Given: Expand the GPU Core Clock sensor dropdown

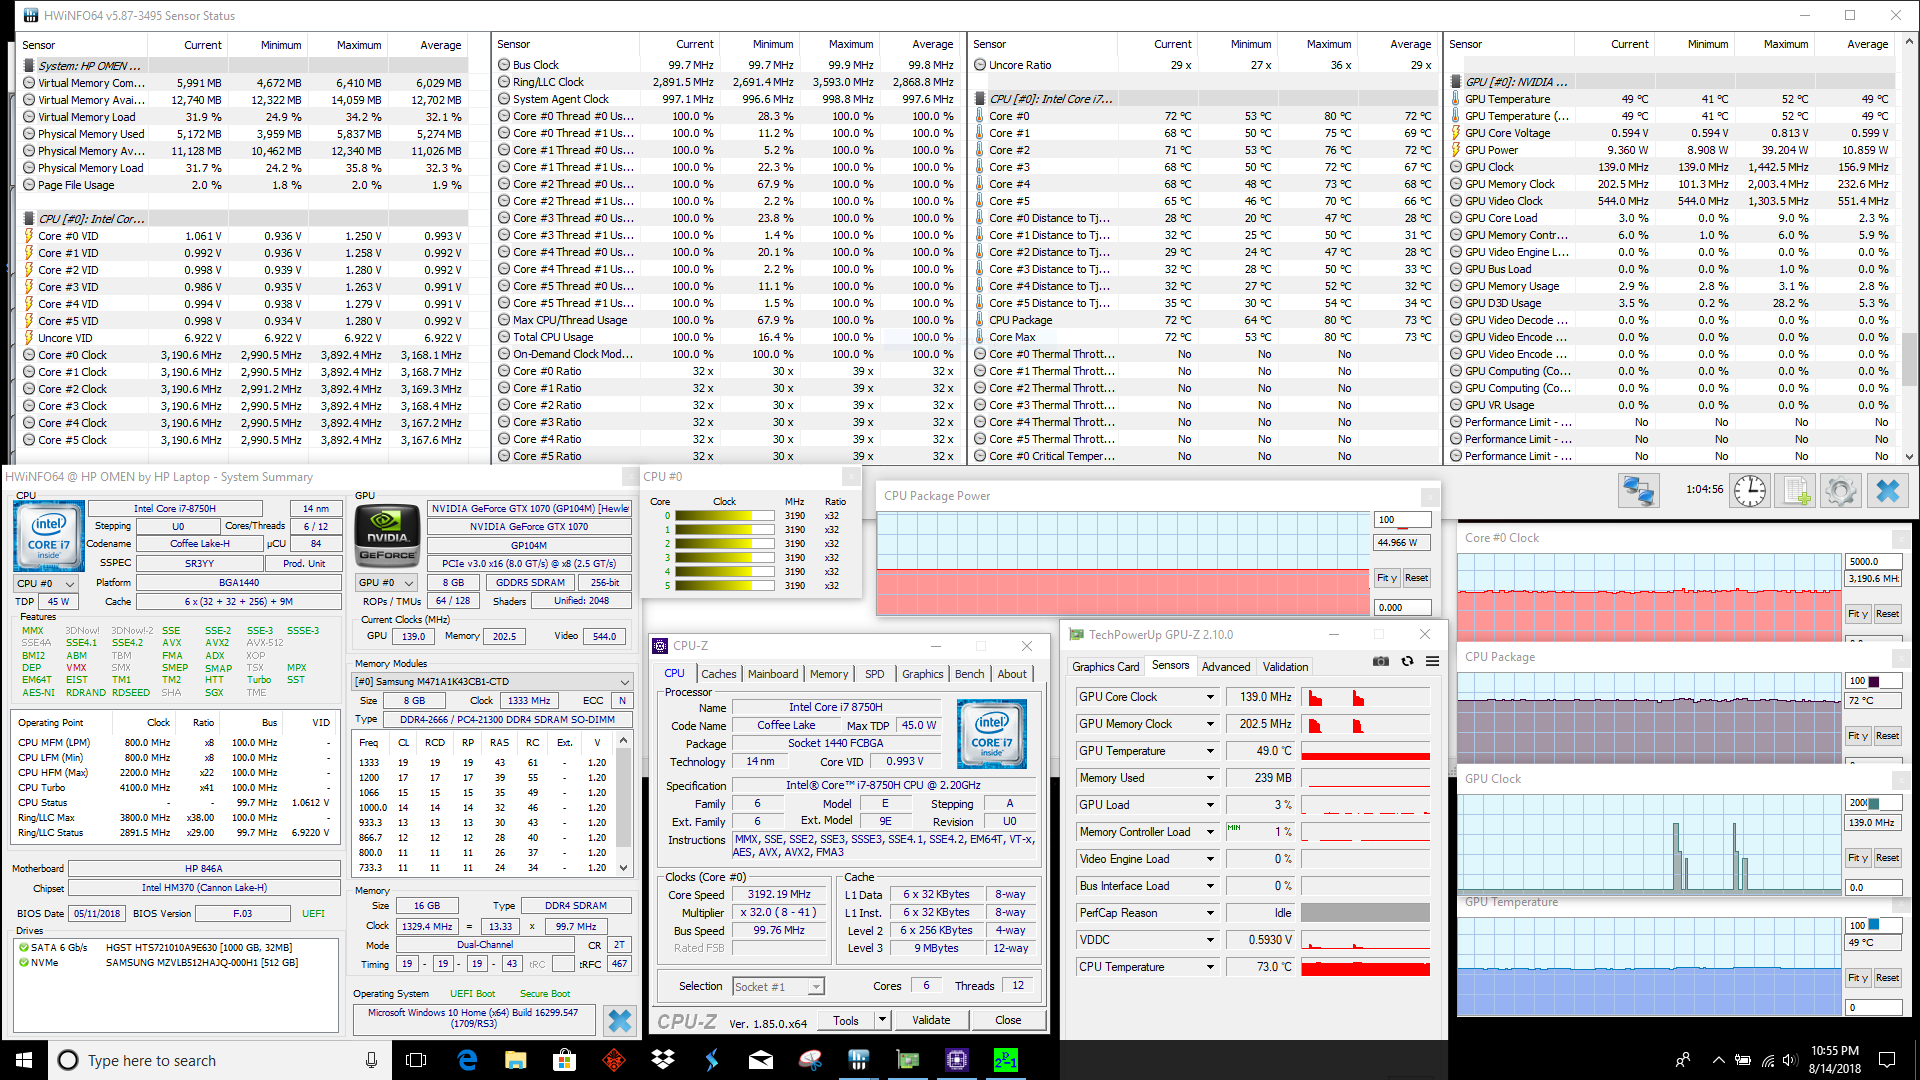Looking at the screenshot, I should click(x=1209, y=697).
